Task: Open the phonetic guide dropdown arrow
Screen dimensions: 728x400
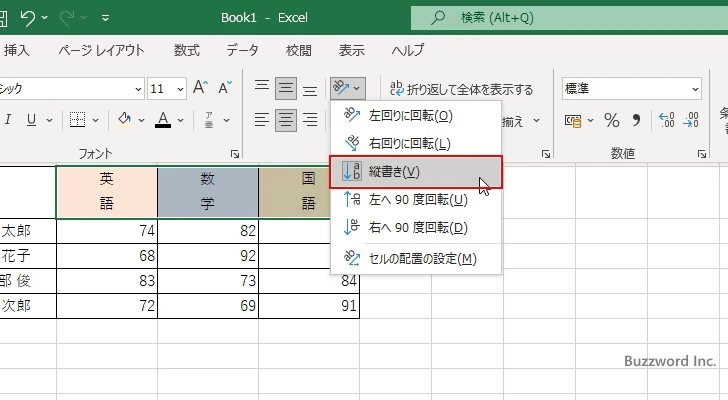Action: pyautogui.click(x=226, y=120)
